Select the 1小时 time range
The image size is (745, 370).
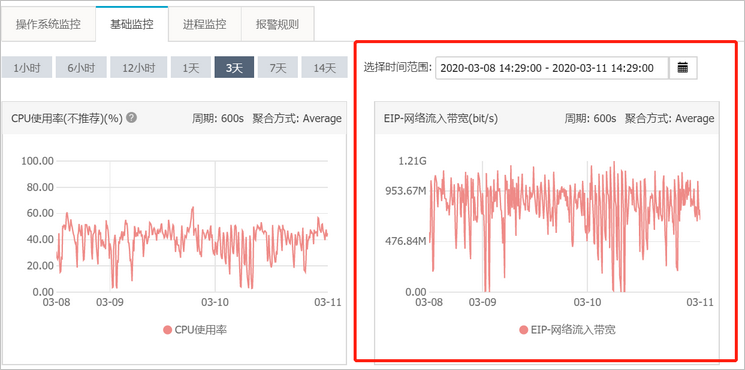[x=27, y=67]
